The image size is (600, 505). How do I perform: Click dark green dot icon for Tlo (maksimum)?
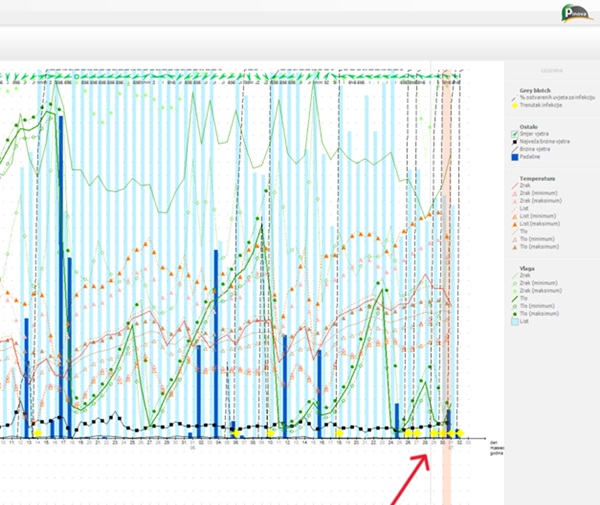(515, 314)
